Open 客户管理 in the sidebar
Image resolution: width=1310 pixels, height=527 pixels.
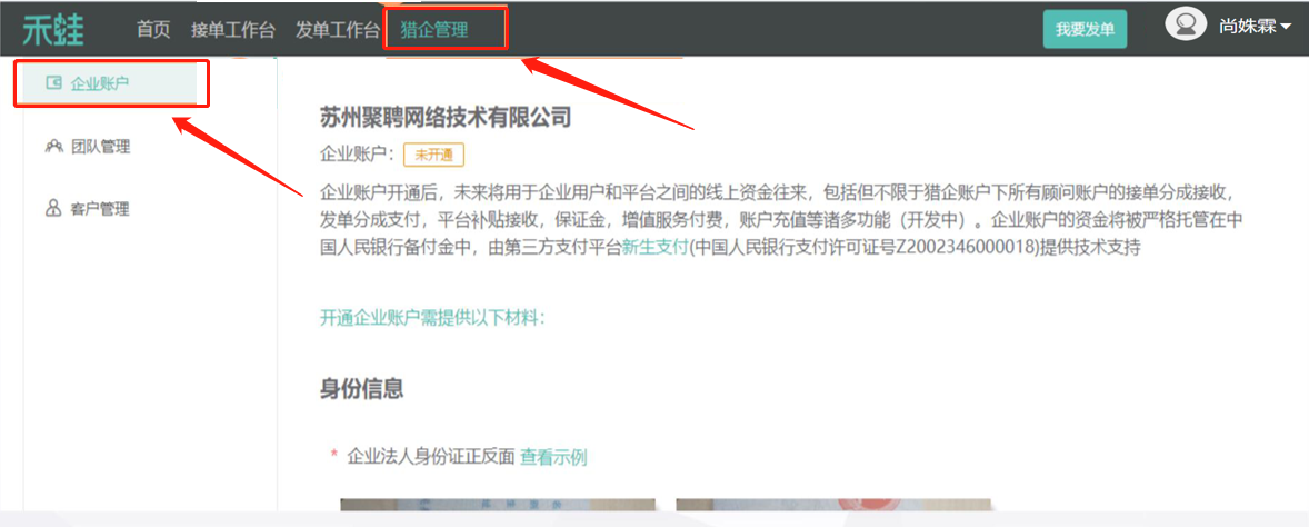pyautogui.click(x=100, y=209)
